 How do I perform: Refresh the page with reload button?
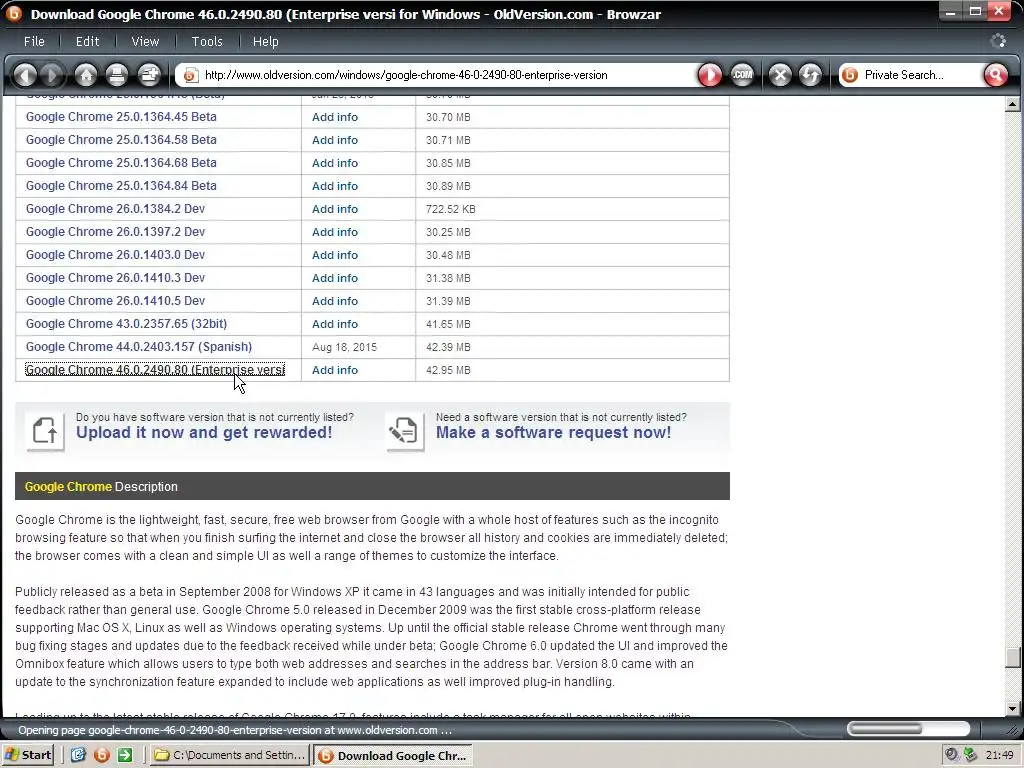(x=810, y=75)
